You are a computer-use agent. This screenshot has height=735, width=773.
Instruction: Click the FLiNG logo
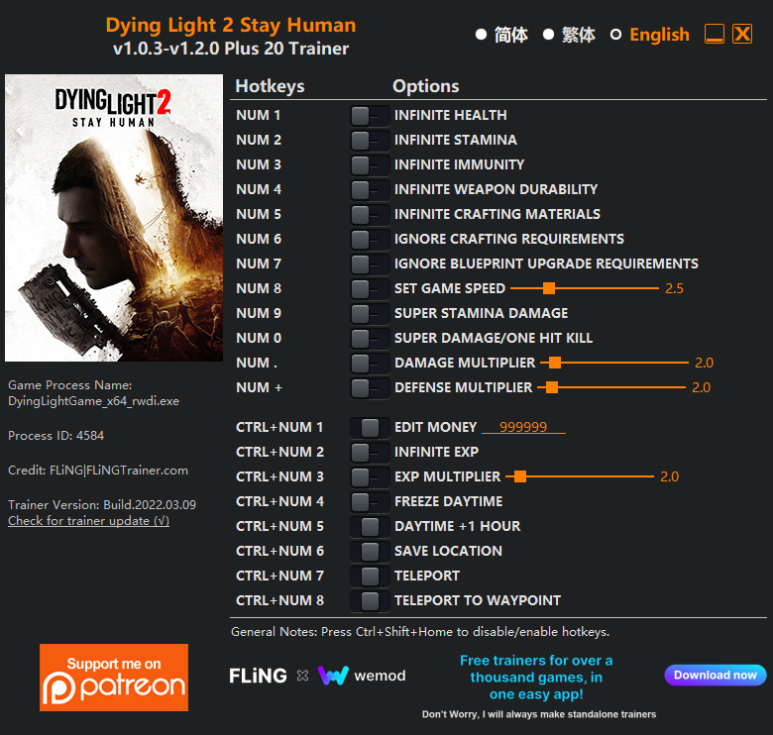(x=258, y=676)
